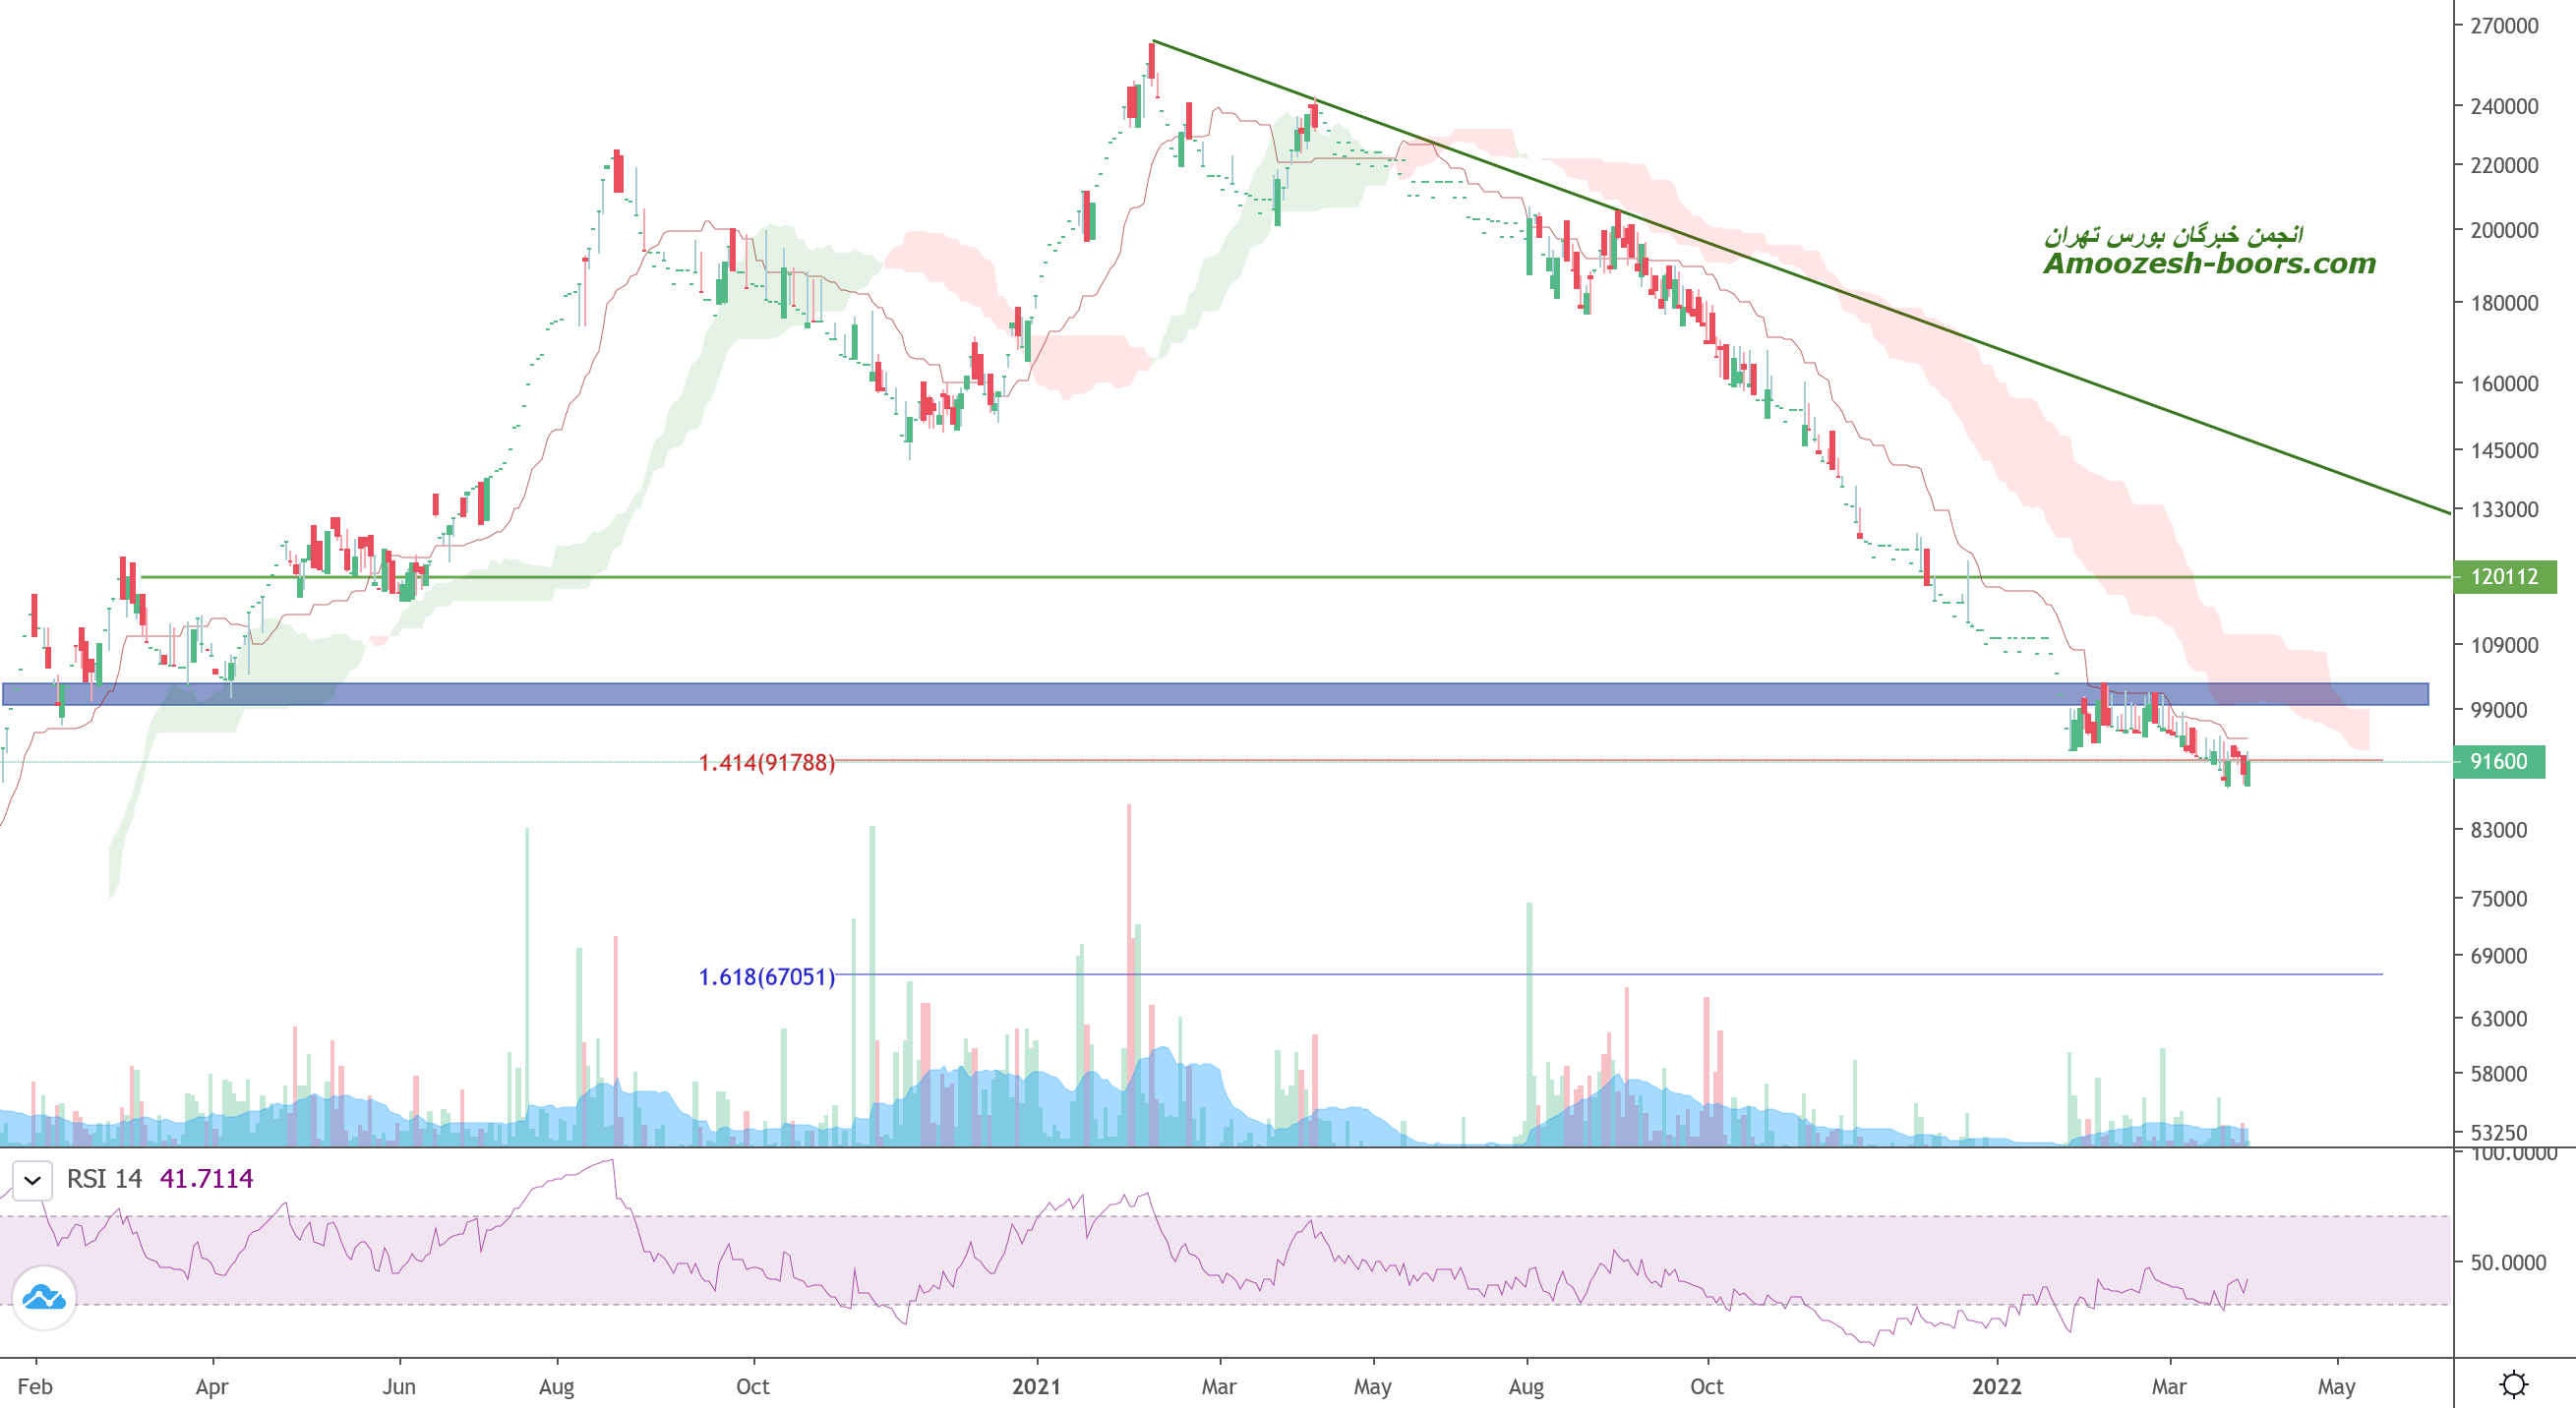Image resolution: width=2576 pixels, height=1408 pixels.
Task: Click the current price 91600 label
Action: pyautogui.click(x=2498, y=762)
